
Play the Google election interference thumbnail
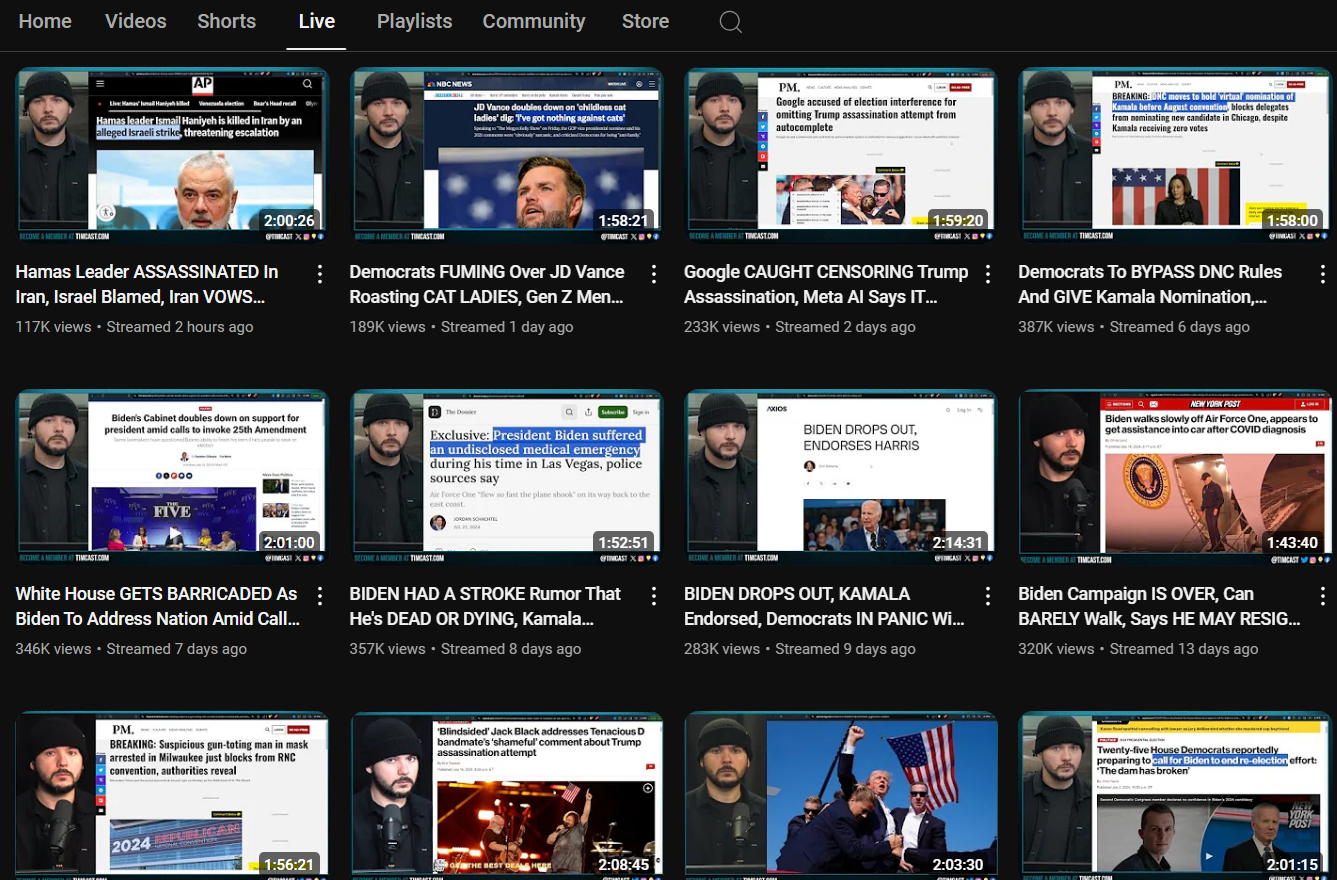[840, 155]
